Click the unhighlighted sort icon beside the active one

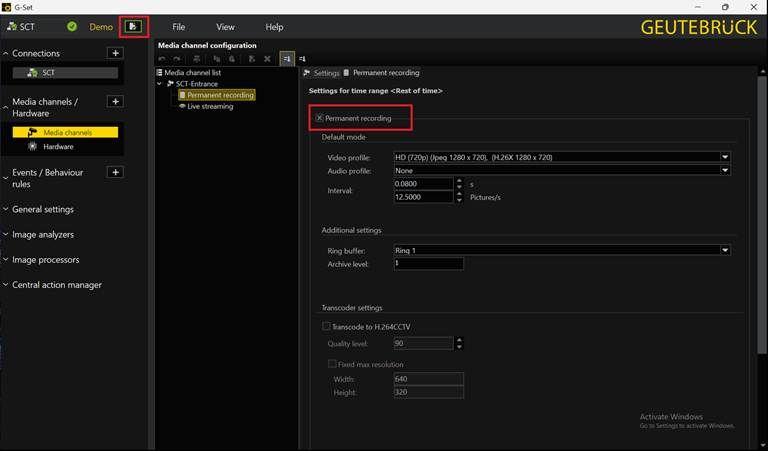302,59
